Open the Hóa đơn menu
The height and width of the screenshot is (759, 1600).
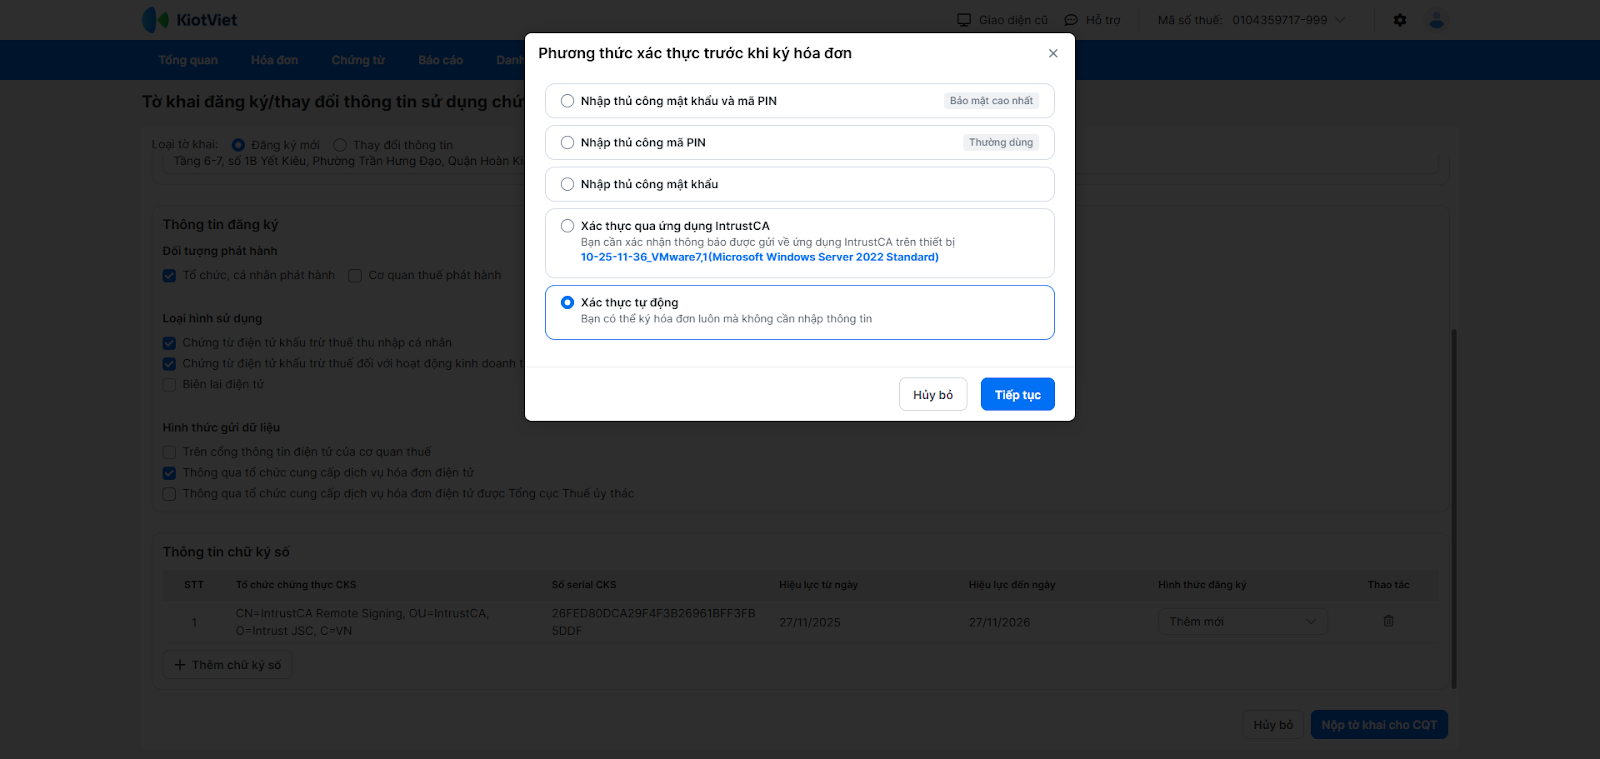[x=274, y=60]
